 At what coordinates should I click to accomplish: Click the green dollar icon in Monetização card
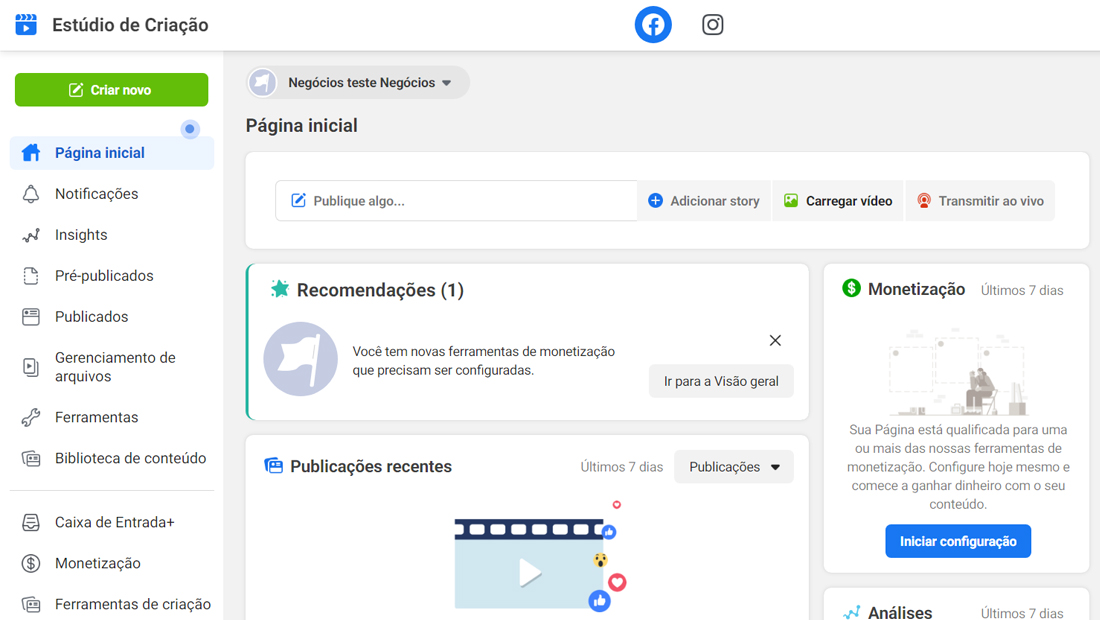[851, 288]
